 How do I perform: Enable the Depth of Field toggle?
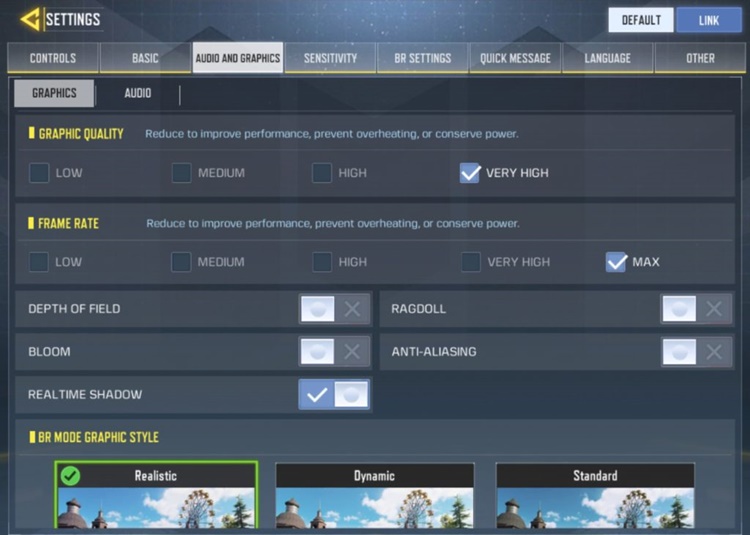tap(334, 309)
